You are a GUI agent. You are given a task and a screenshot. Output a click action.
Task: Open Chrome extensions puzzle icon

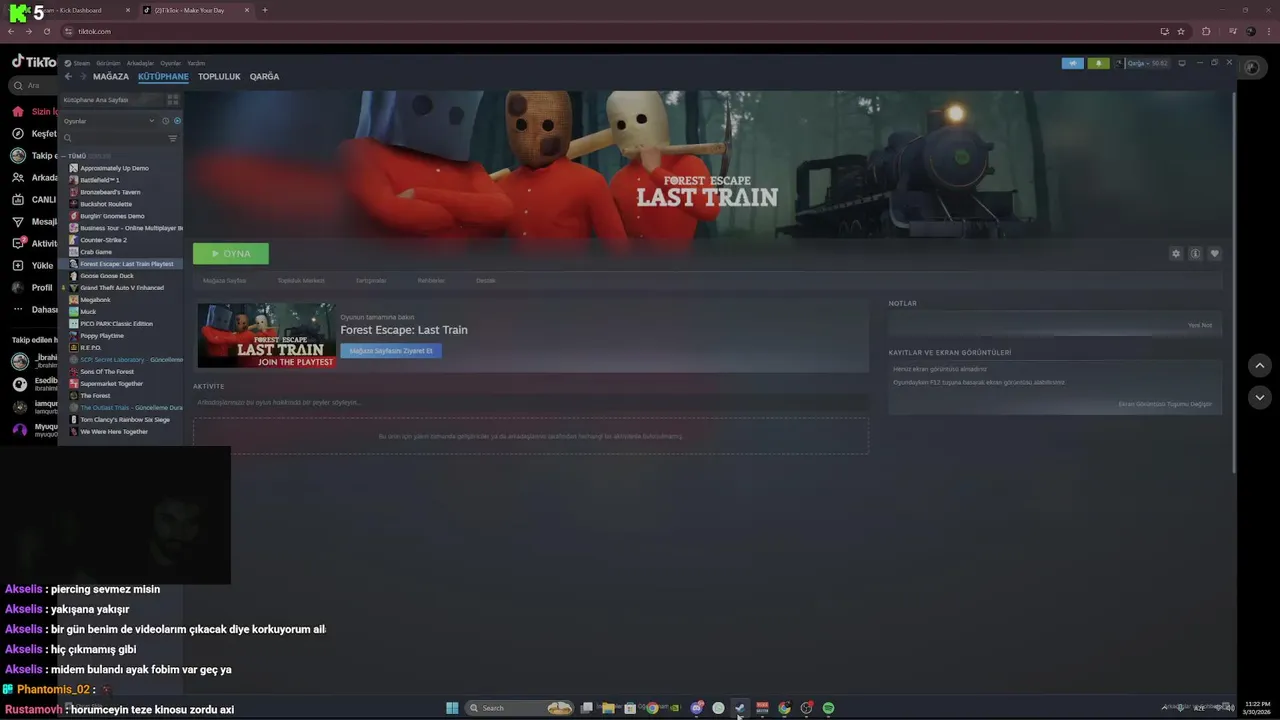1206,31
